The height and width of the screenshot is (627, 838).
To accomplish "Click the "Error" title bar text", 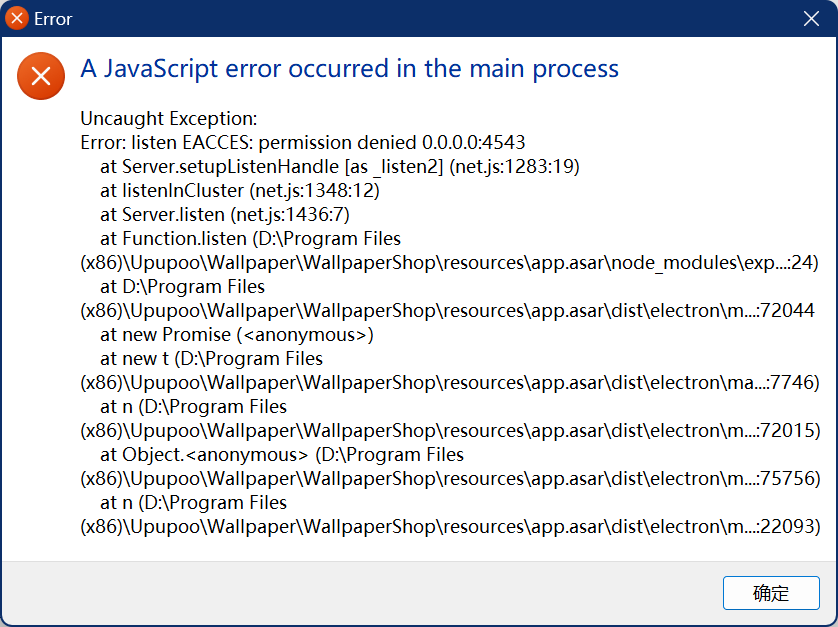I will click(x=53, y=19).
